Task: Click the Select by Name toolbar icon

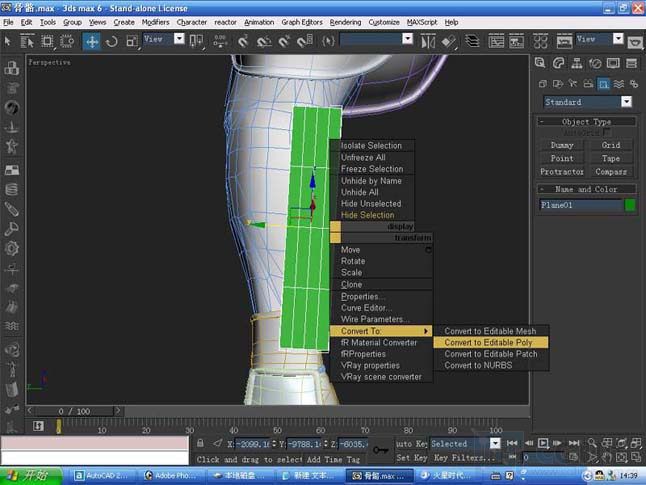Action: (27, 41)
